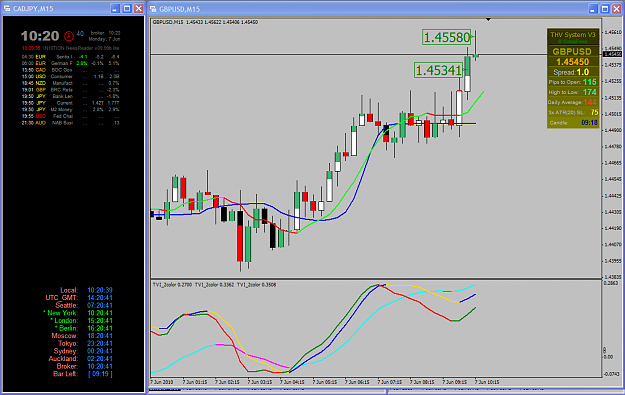Click the London time row
This screenshot has width=625, height=395.
[x=81, y=320]
